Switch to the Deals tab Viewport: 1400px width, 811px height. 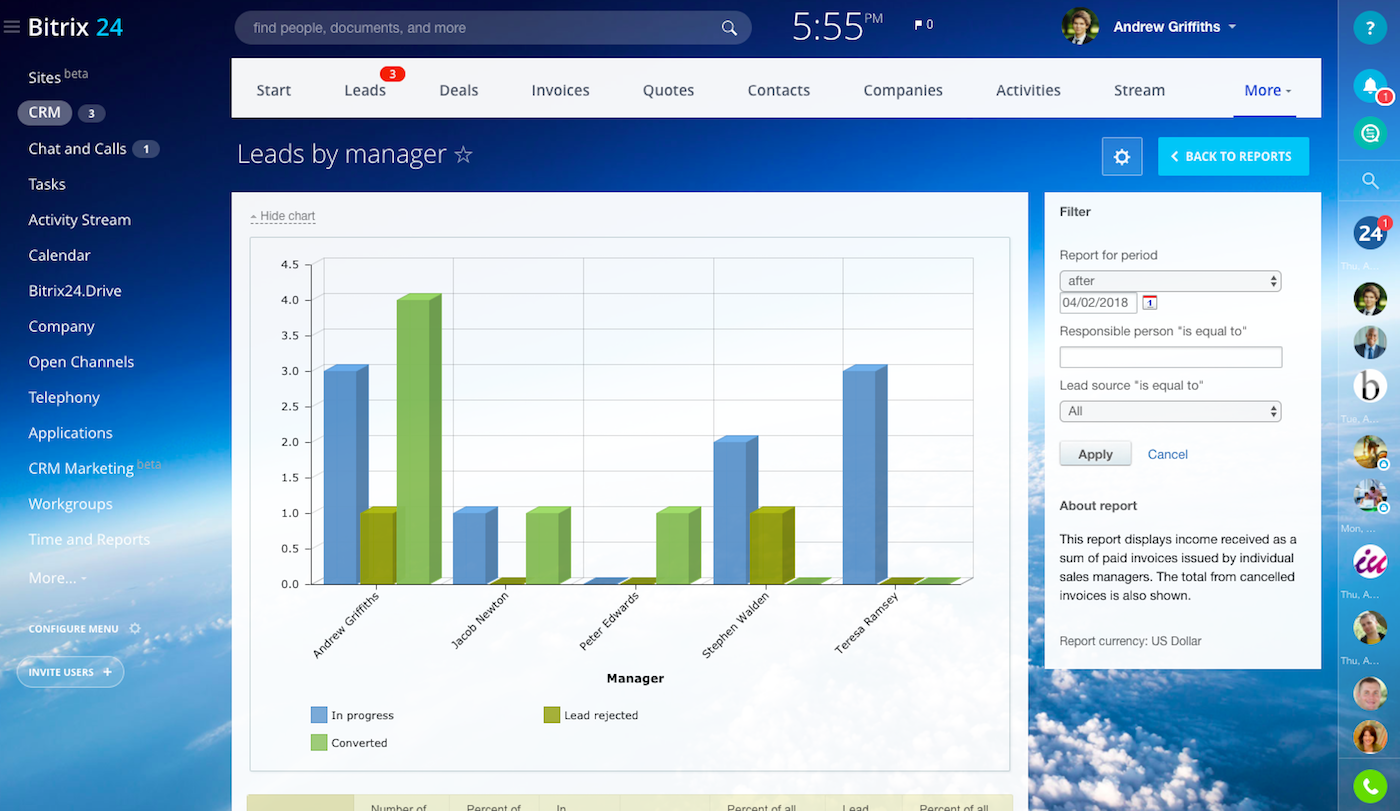459,90
